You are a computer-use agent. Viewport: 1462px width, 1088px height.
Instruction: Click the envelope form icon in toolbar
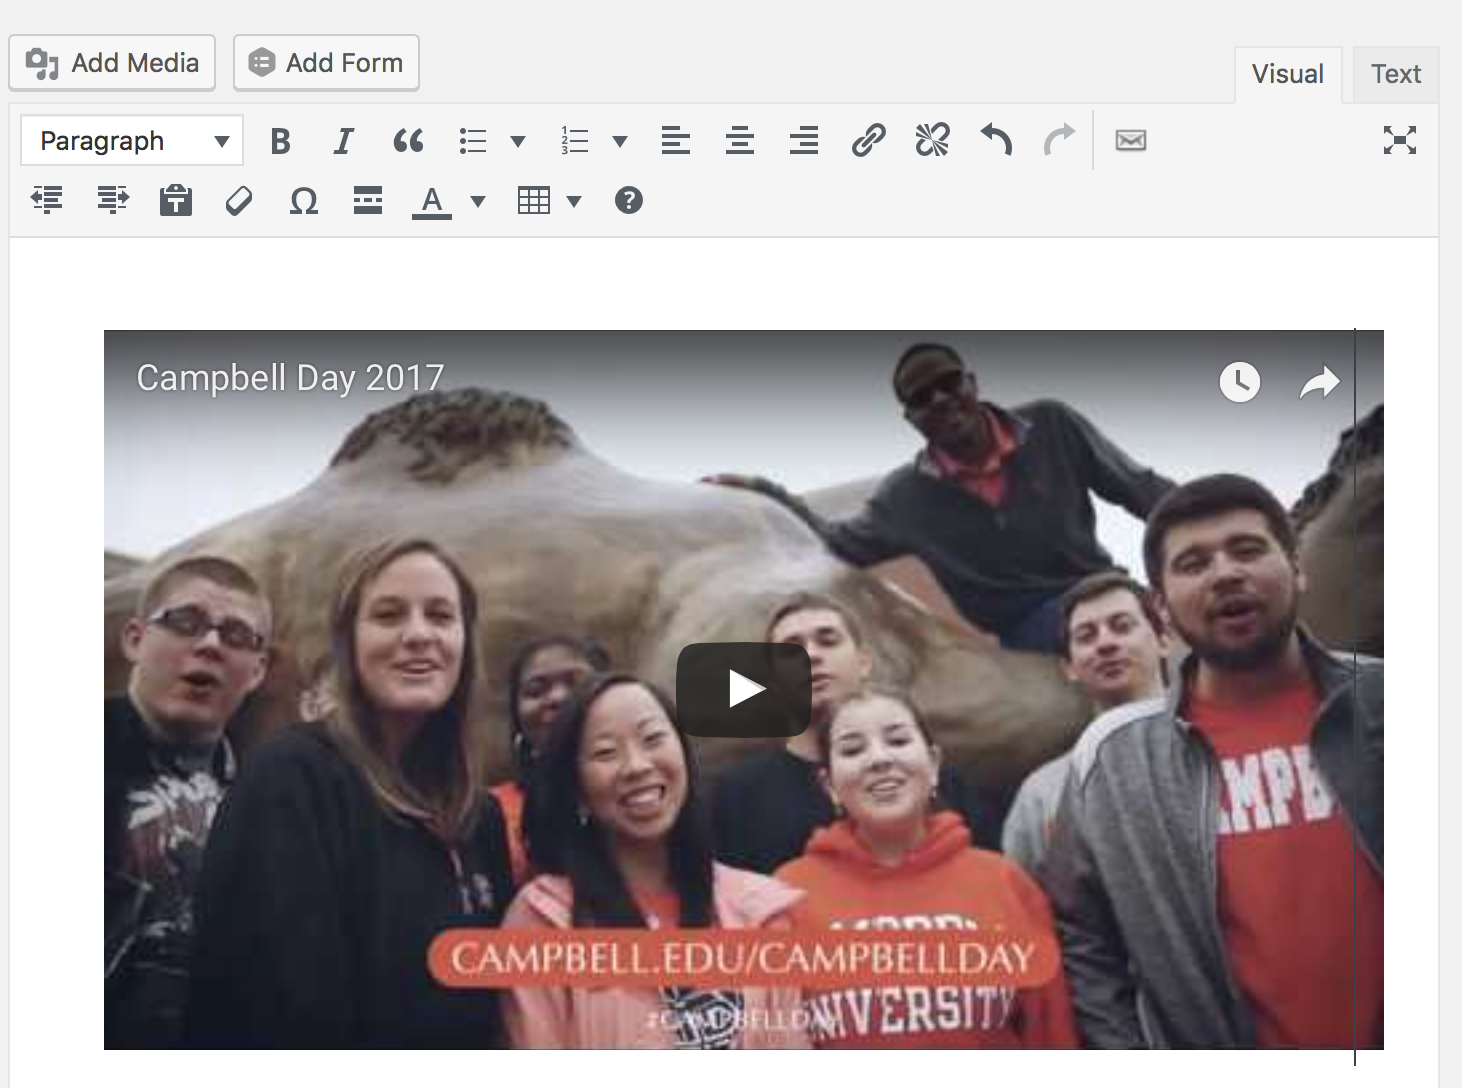tap(1131, 141)
